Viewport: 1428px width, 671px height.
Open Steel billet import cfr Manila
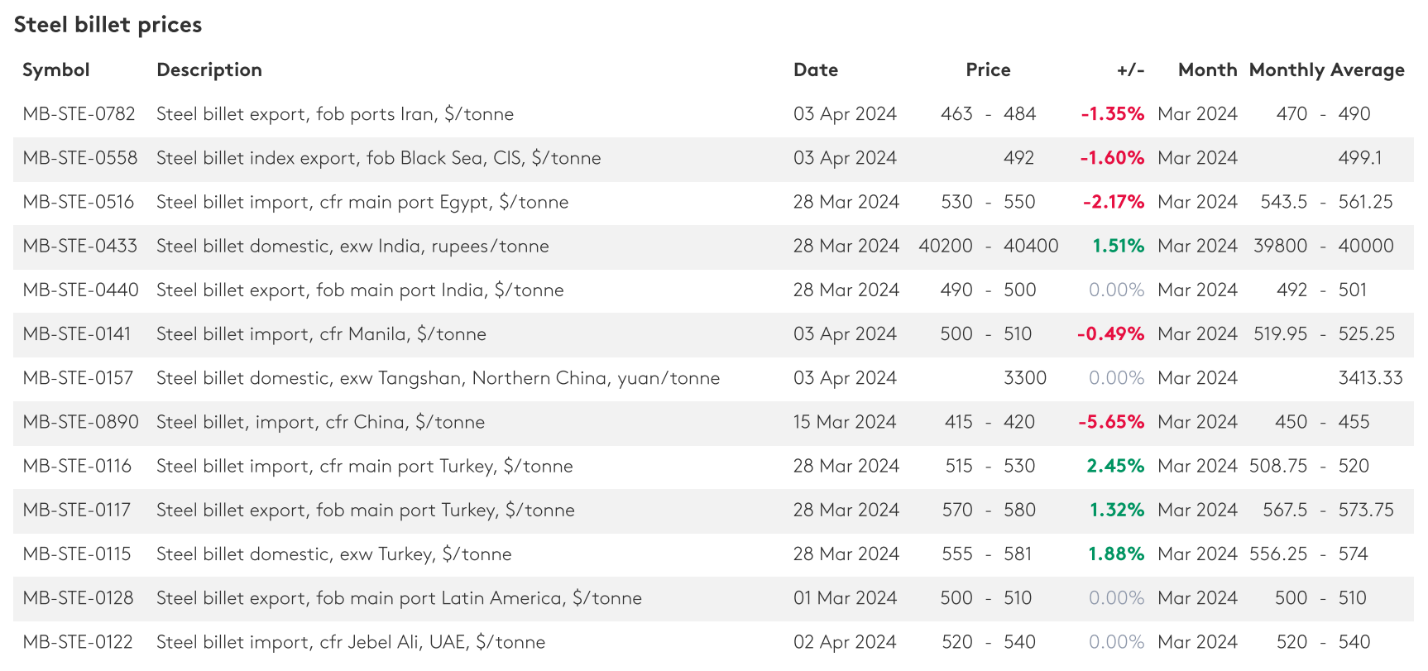click(x=321, y=334)
